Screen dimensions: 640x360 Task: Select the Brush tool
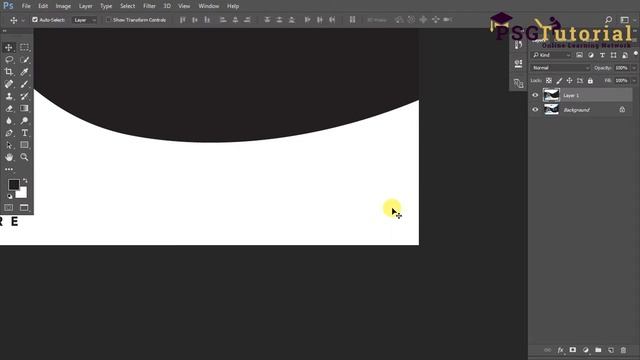(x=24, y=84)
